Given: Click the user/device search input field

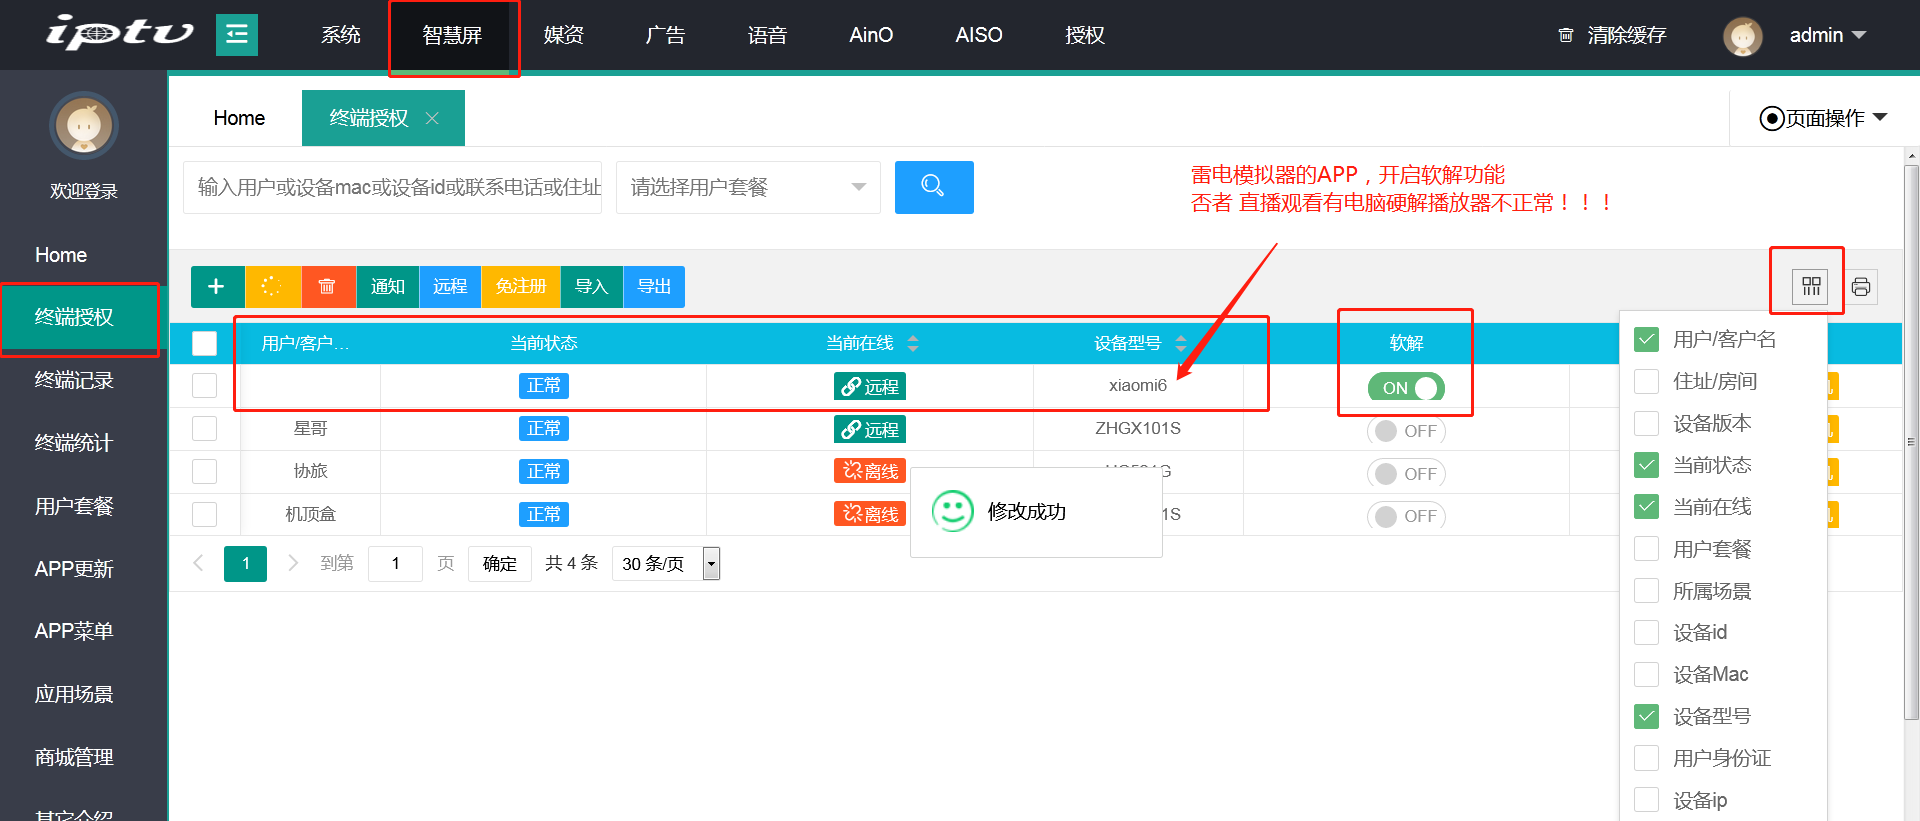Looking at the screenshot, I should click(x=392, y=187).
